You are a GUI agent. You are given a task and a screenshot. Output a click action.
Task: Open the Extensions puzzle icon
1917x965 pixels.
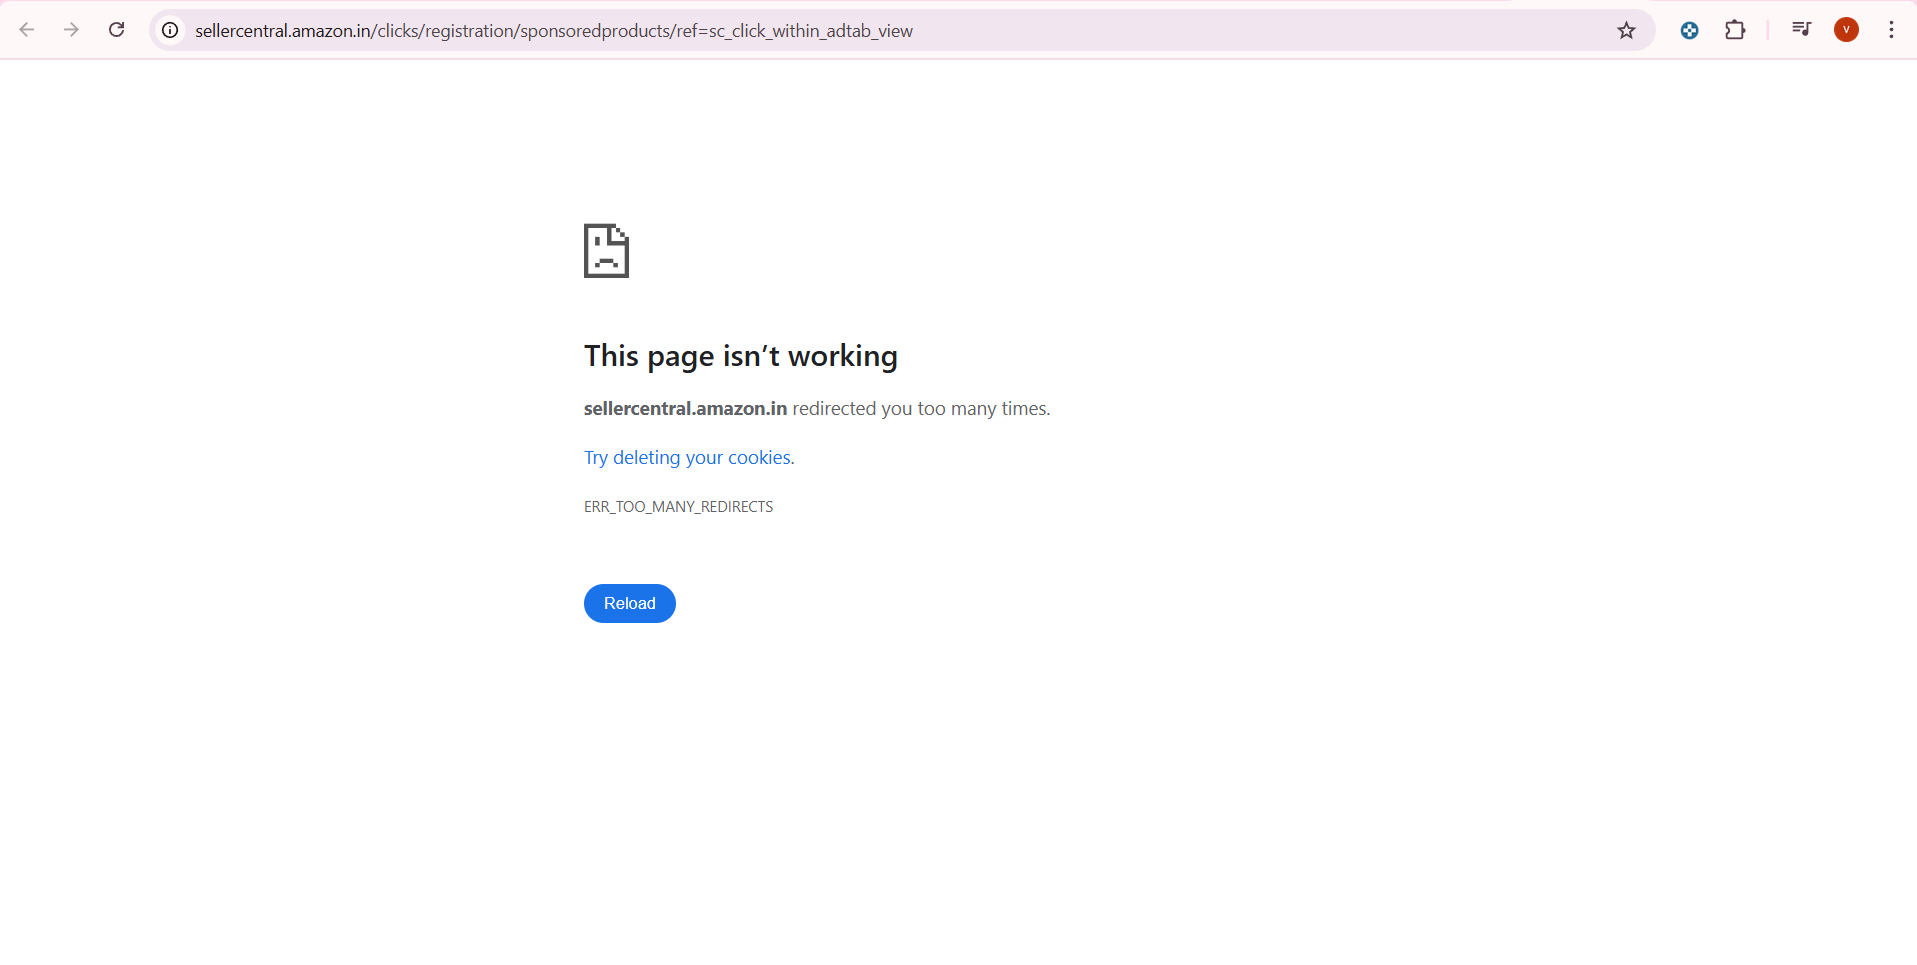click(x=1736, y=30)
